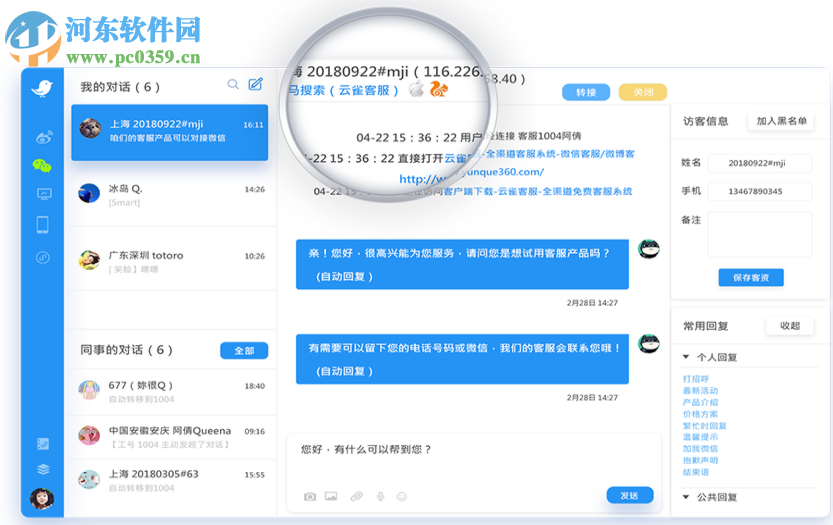Viewport: 833px width, 525px height.
Task: Open the Weibo channel in sidebar
Action: (x=44, y=137)
